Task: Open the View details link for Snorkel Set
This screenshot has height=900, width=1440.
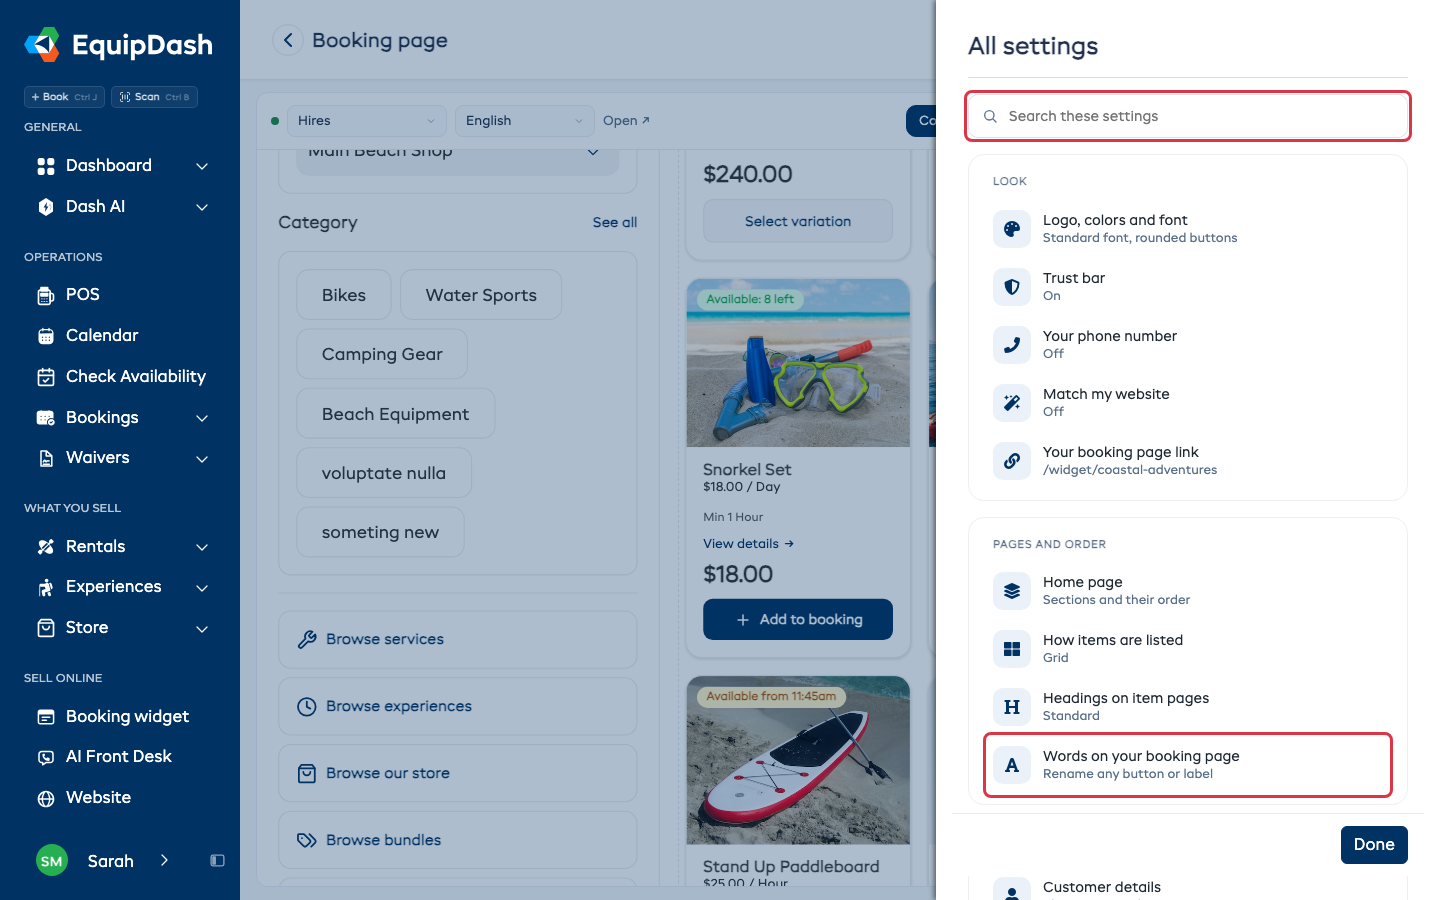Action: (748, 544)
